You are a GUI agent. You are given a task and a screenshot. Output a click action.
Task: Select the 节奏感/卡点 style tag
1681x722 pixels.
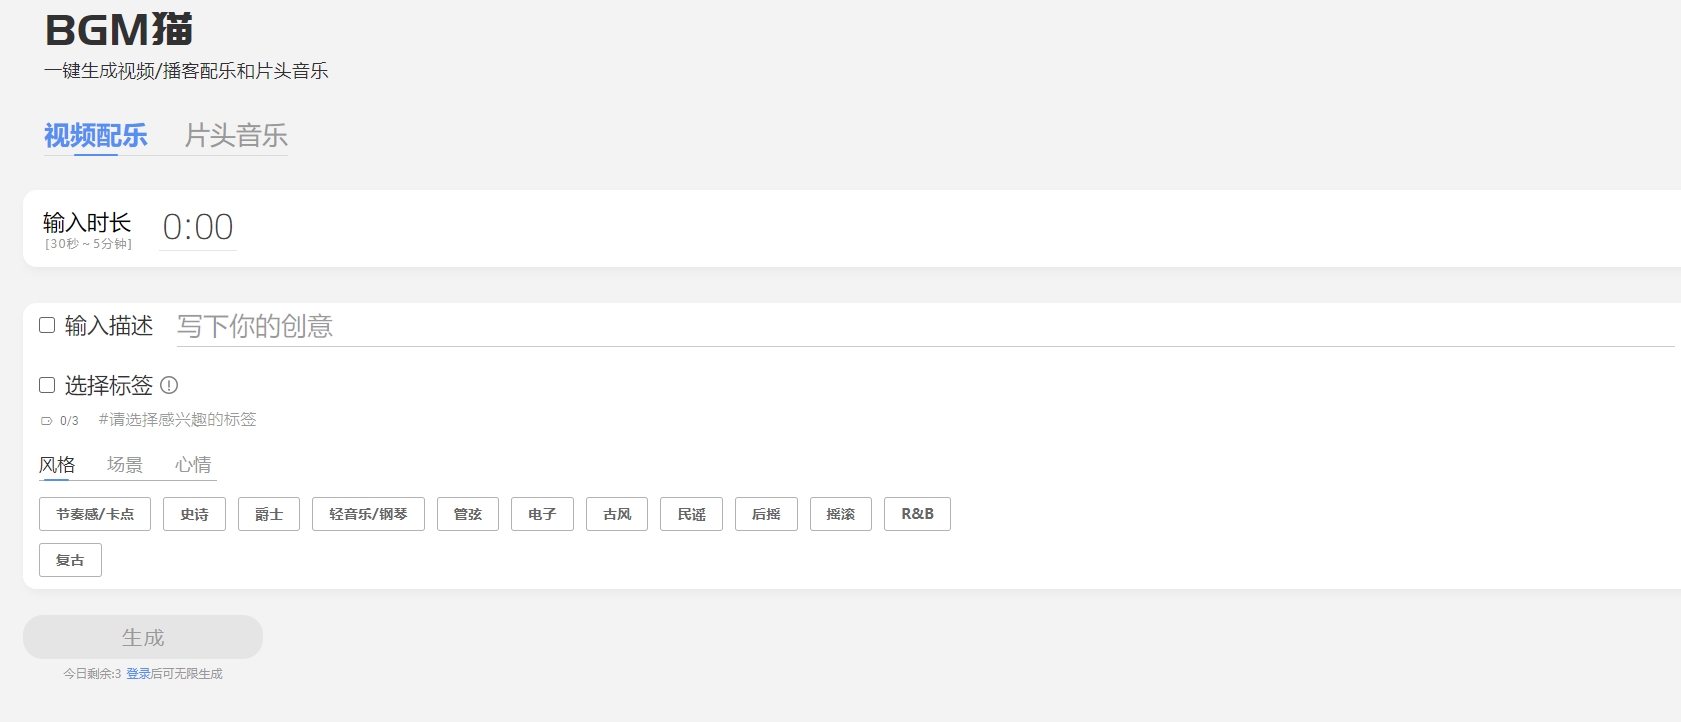tap(95, 514)
